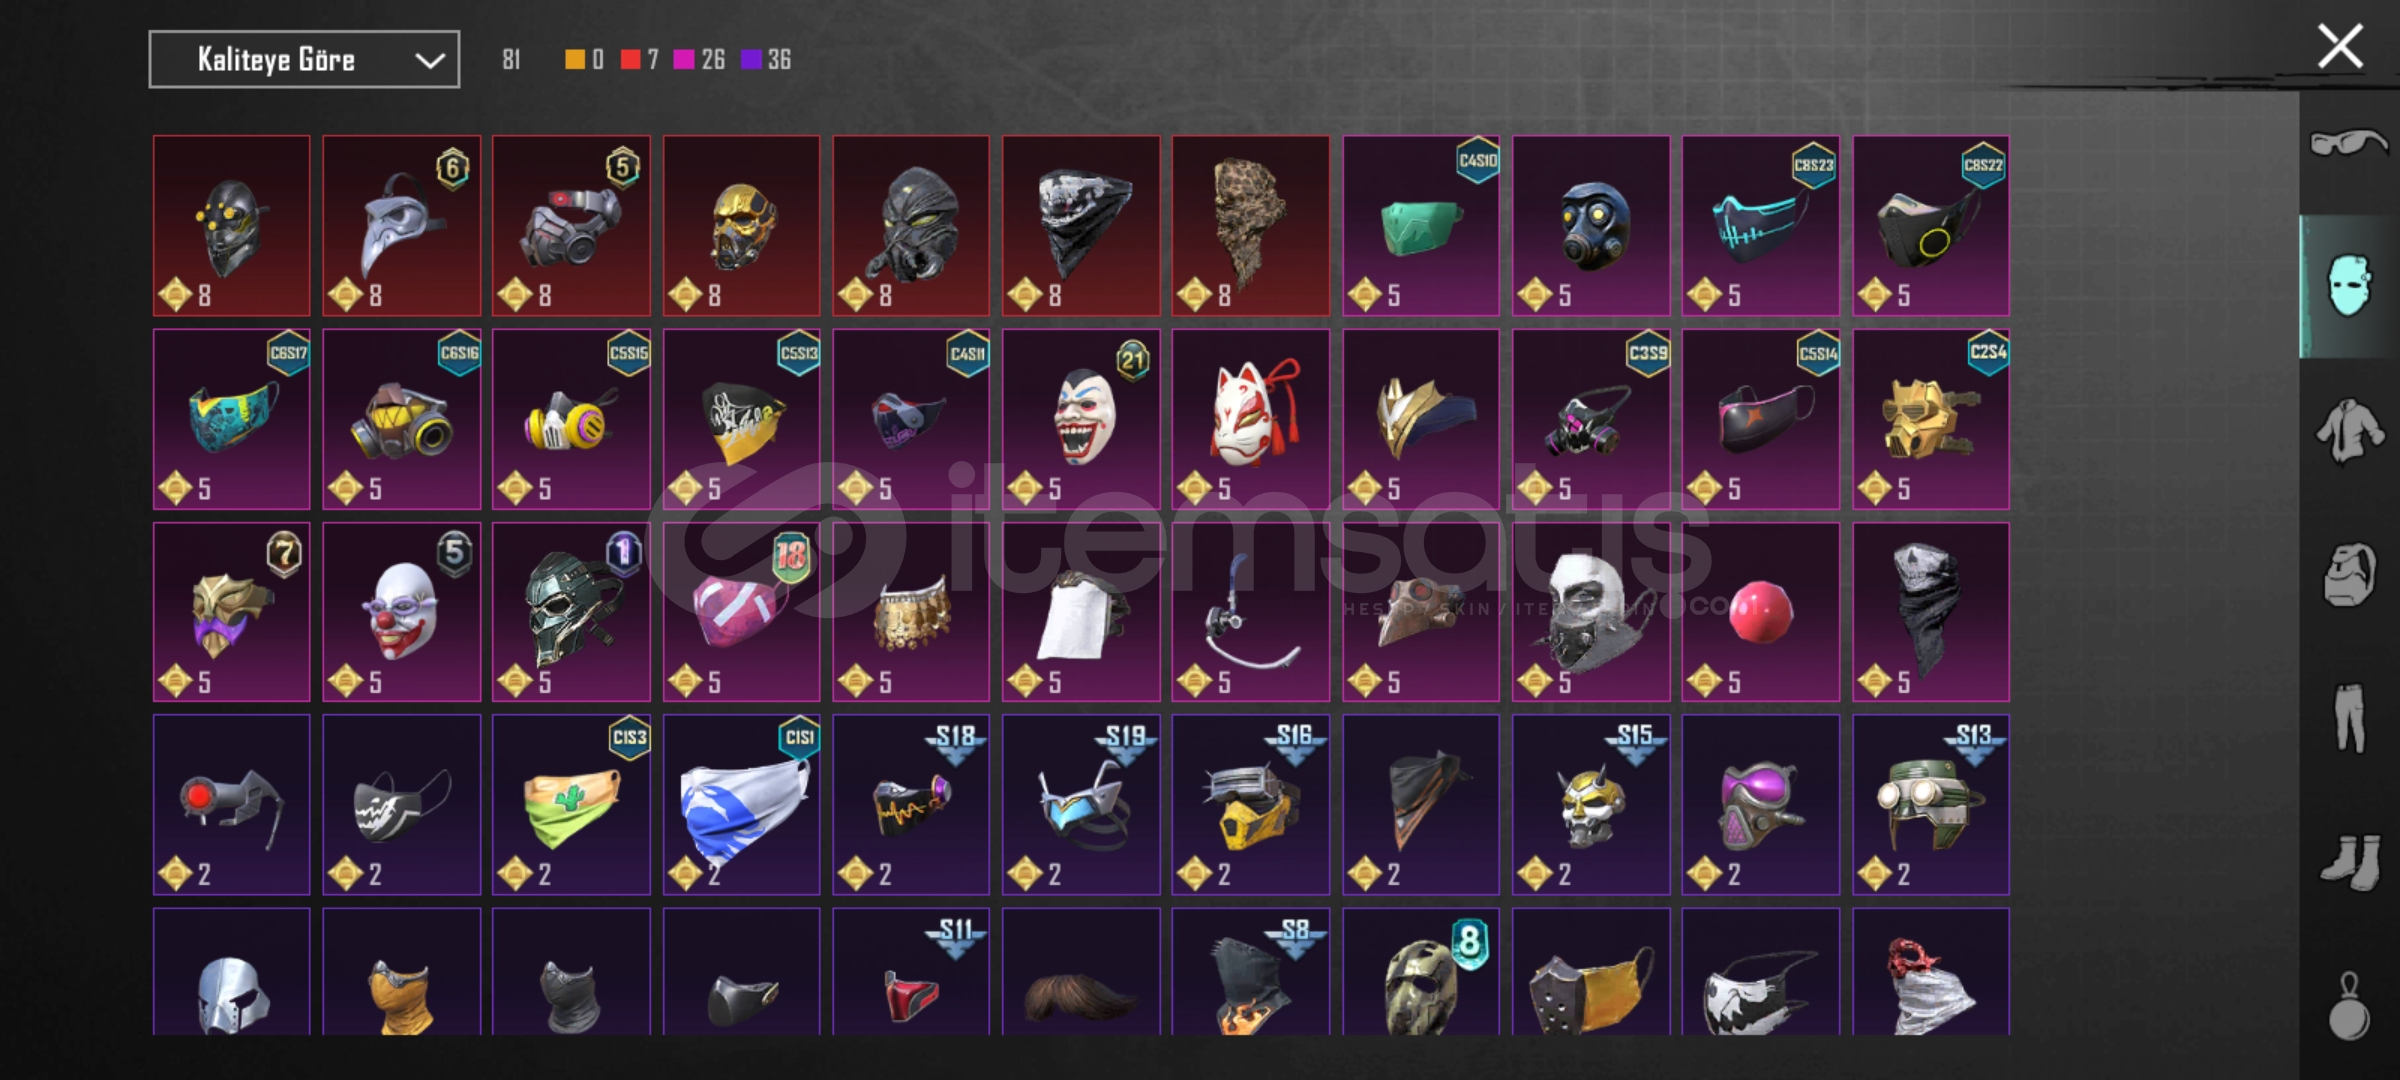Select the white kitsune fox mask
This screenshot has width=2400, height=1080.
1251,419
